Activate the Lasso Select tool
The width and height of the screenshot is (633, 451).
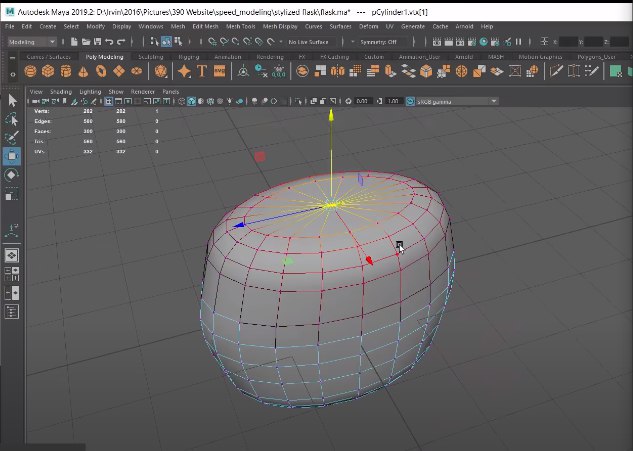click(13, 119)
